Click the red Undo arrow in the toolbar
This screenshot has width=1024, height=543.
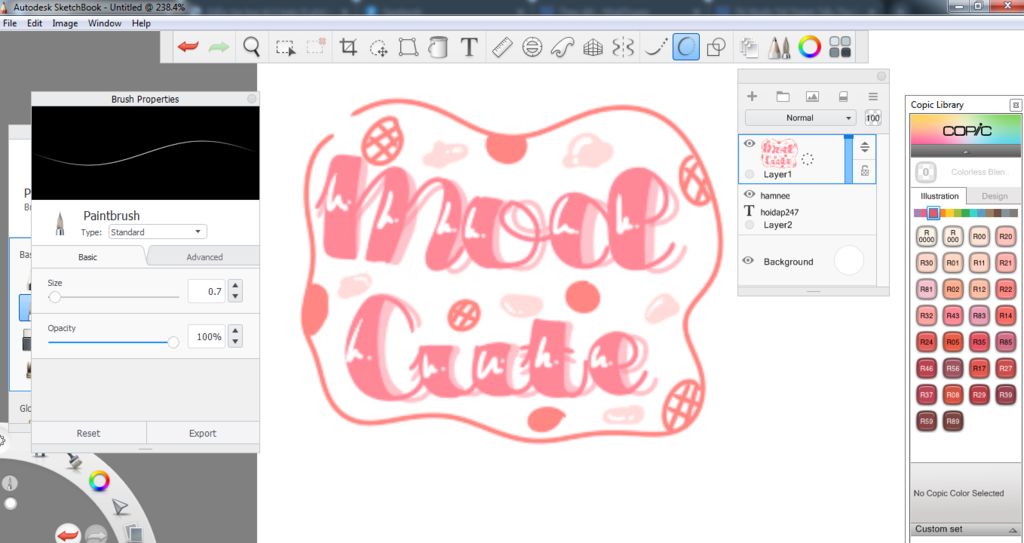point(188,47)
